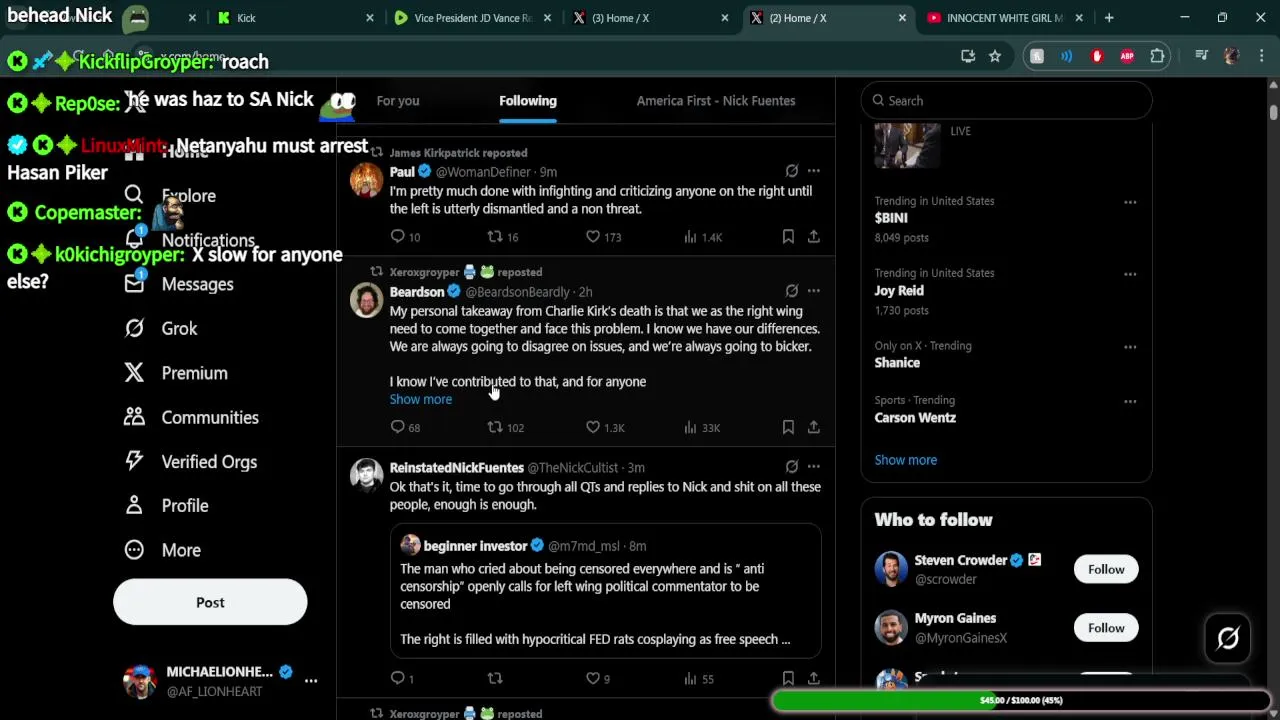Open options for $BINI trend
This screenshot has width=1280, height=720.
1130,202
